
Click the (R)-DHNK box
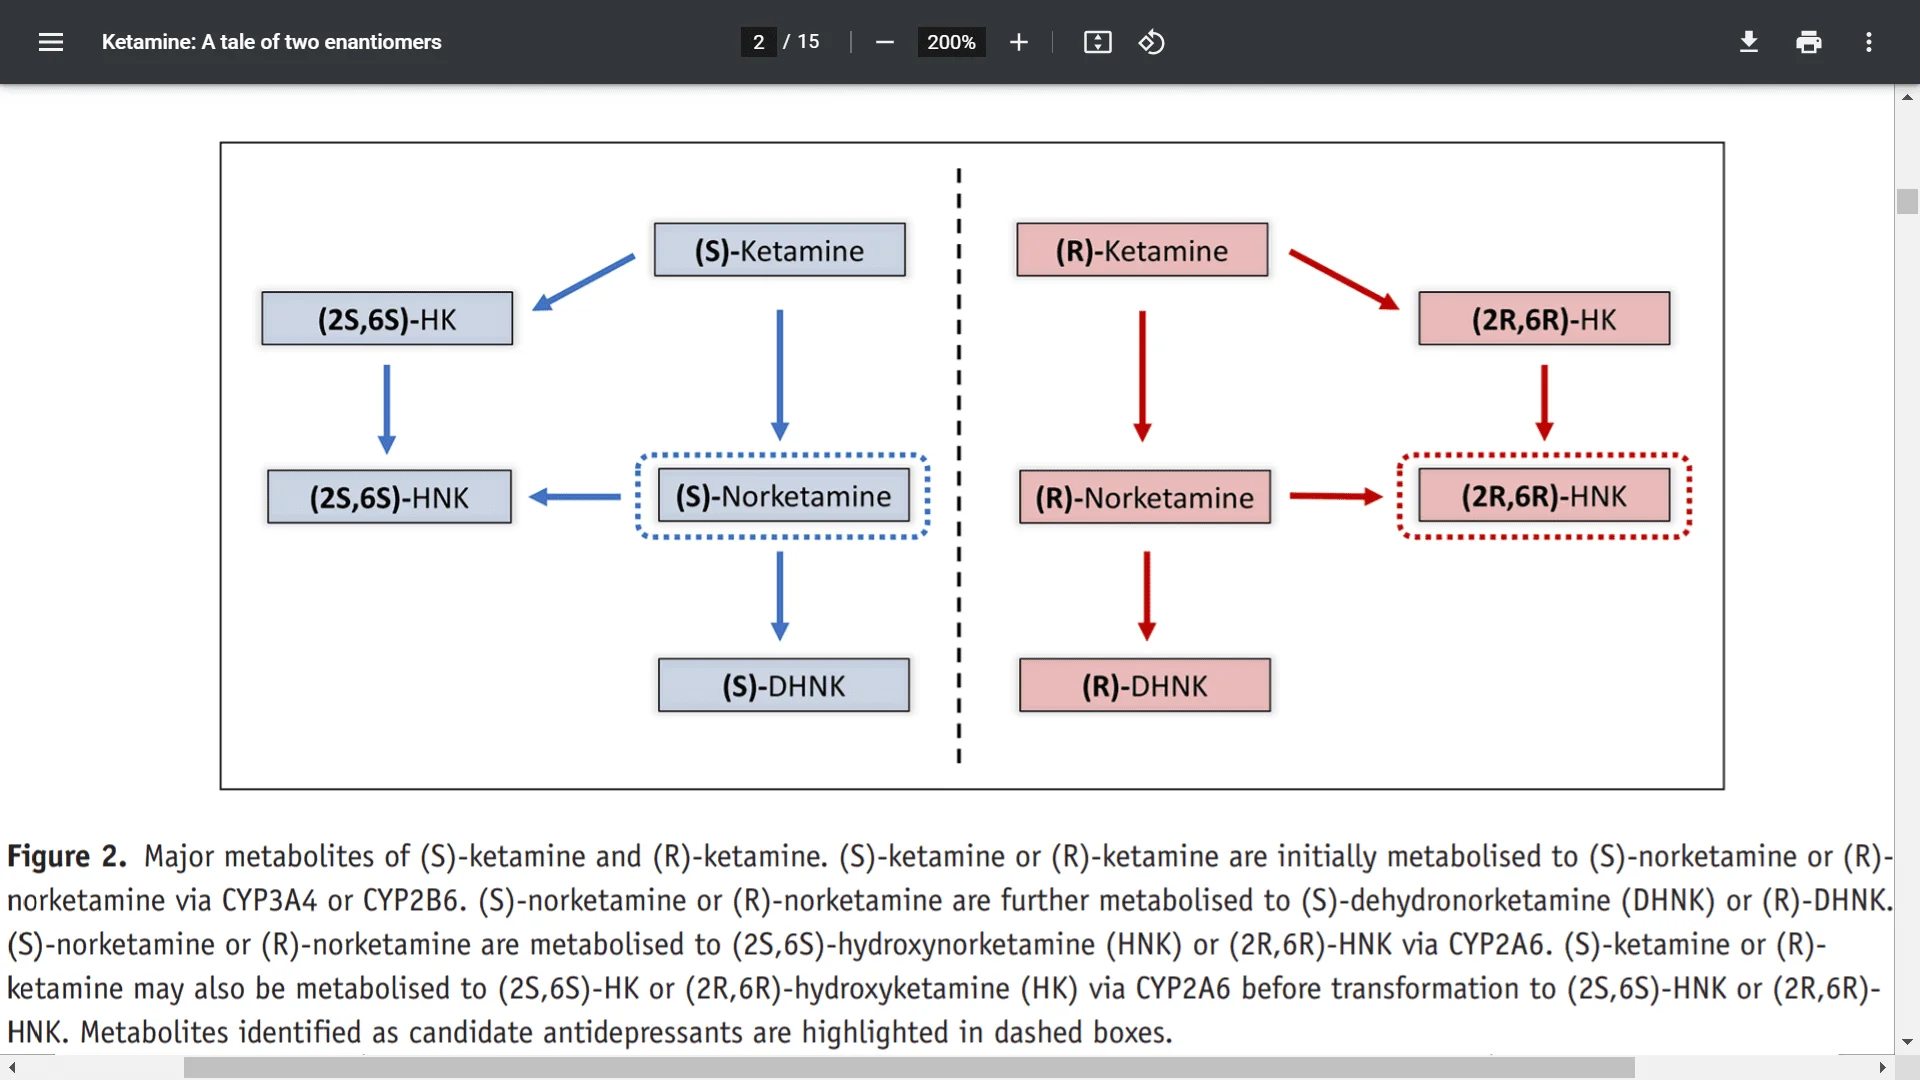coord(1145,685)
